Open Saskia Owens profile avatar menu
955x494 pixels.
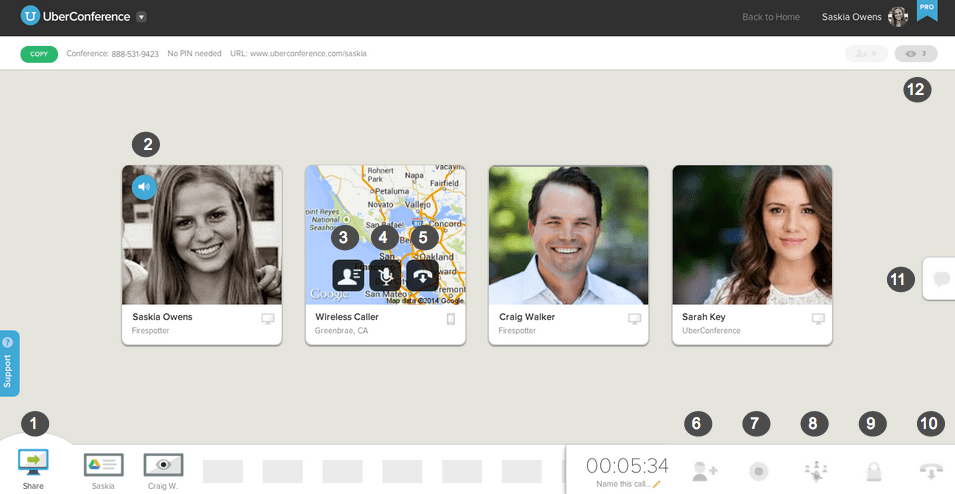pyautogui.click(x=898, y=17)
